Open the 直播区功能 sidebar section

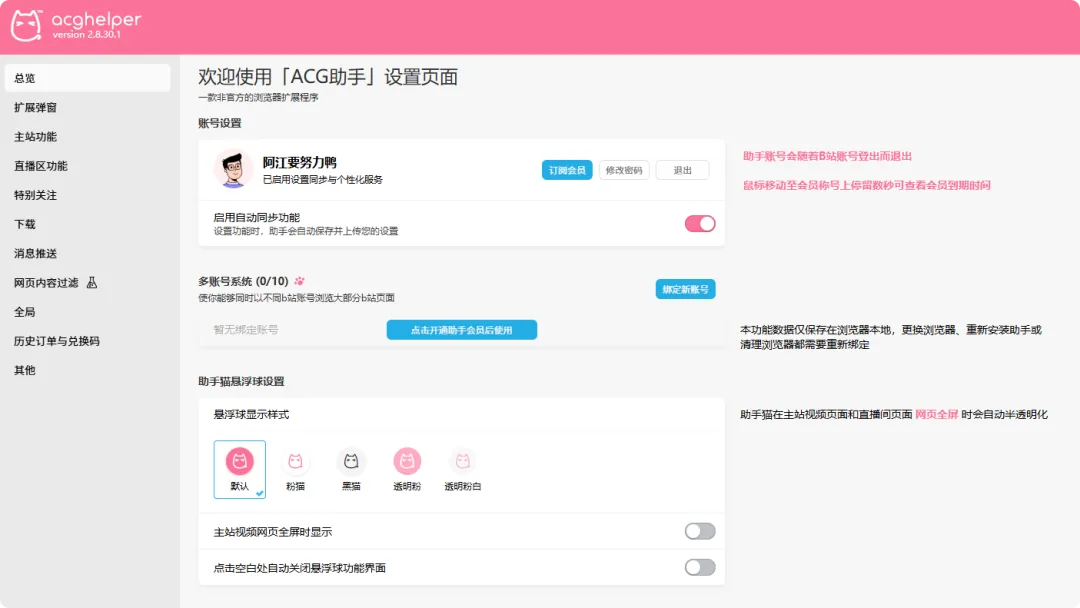(x=87, y=166)
